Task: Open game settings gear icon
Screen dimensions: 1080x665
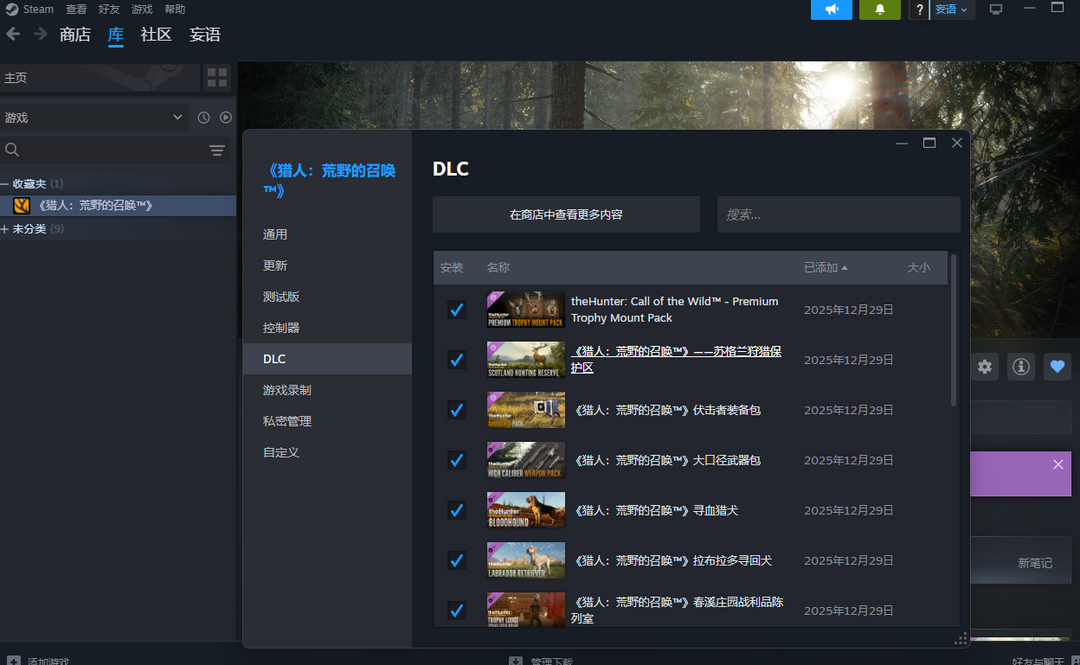Action: 985,367
